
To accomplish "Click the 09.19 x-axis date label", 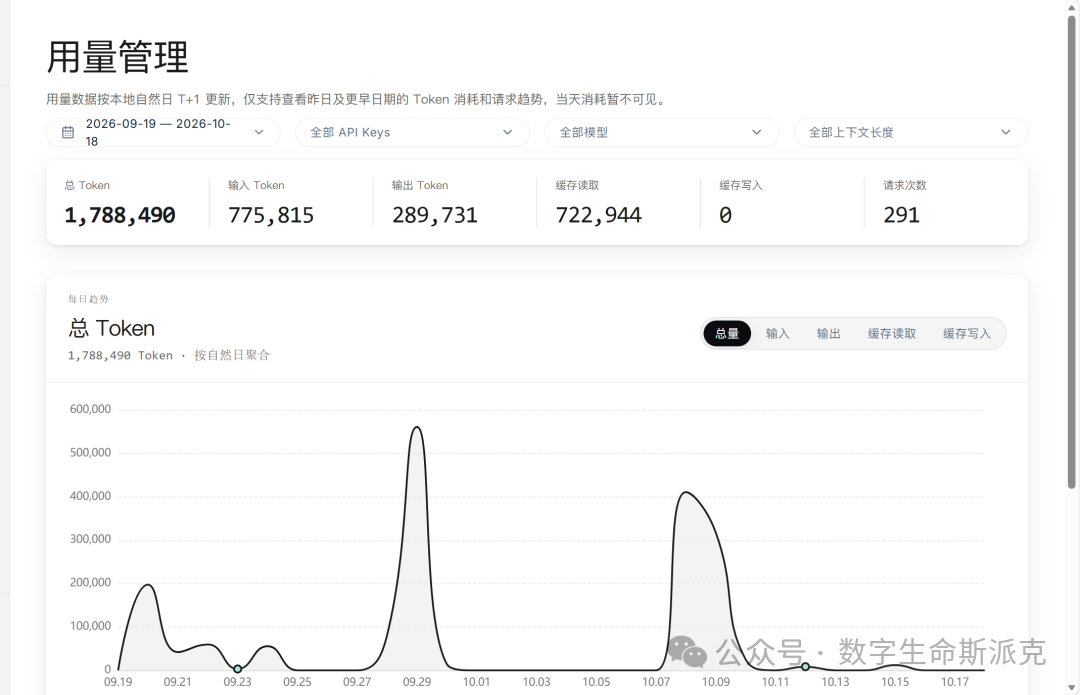I will click(x=118, y=682).
